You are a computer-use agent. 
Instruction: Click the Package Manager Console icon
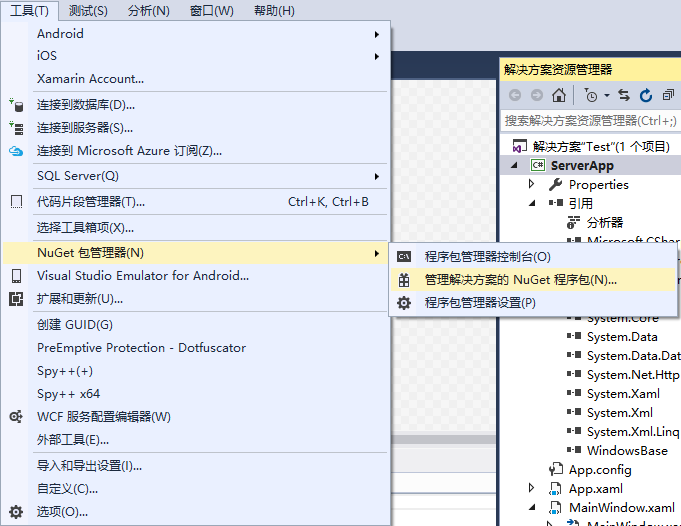click(404, 257)
